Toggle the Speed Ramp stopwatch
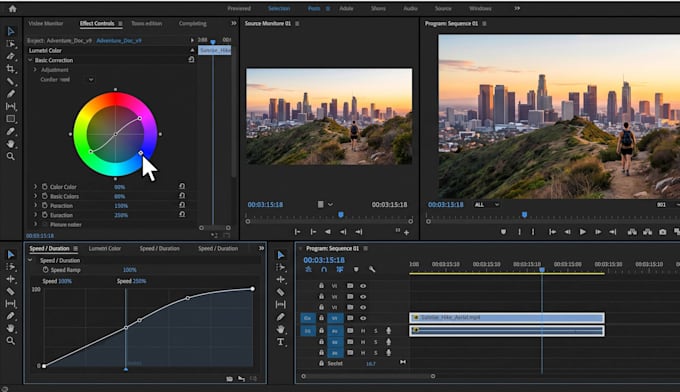680x392 pixels. click(x=46, y=270)
